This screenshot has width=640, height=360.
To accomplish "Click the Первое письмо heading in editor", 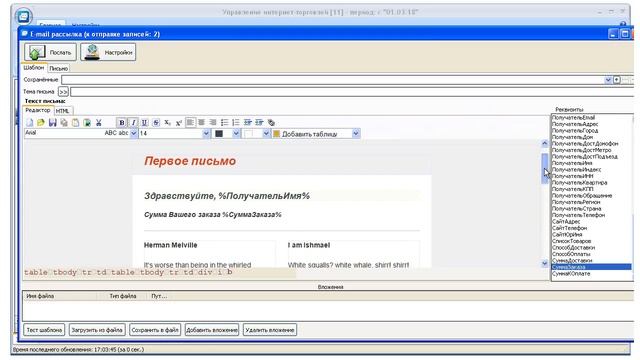I will coord(190,161).
